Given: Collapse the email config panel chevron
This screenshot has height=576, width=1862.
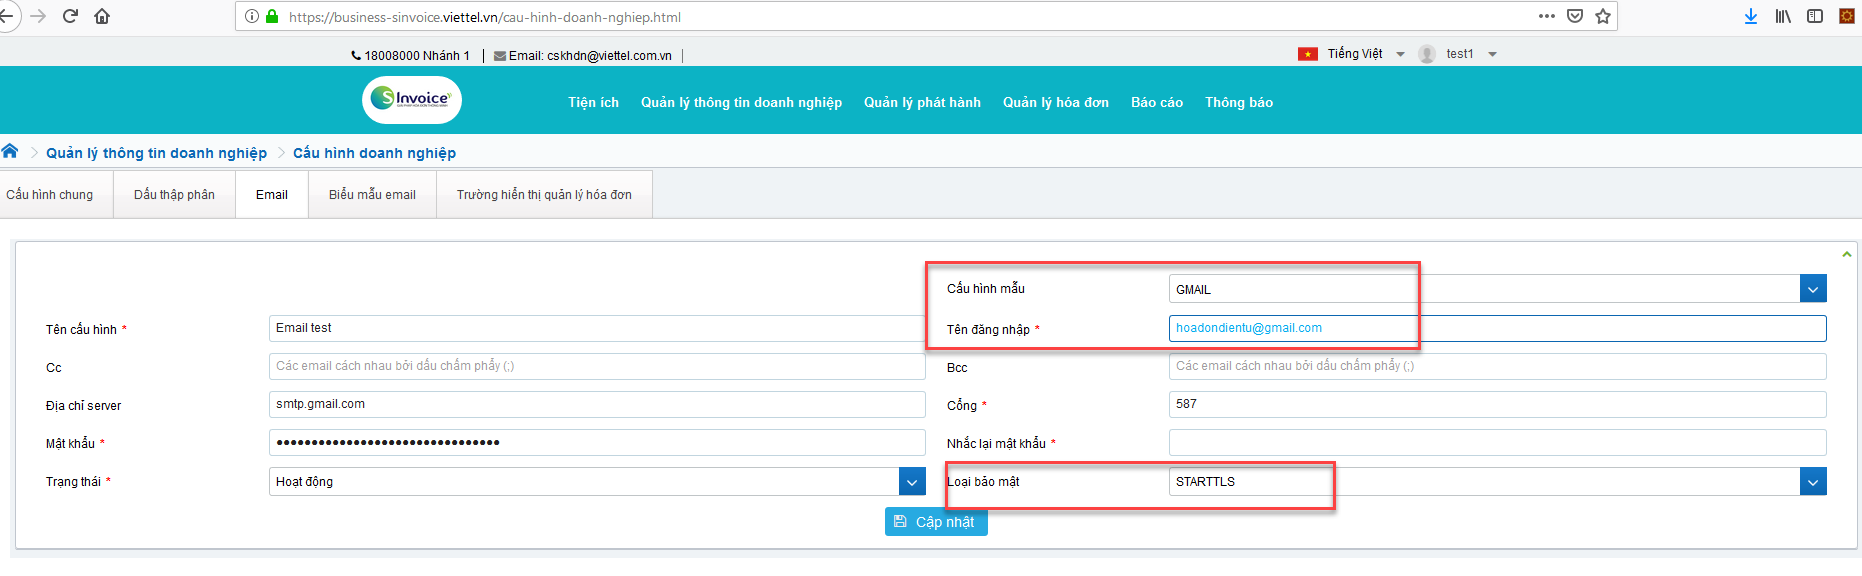Looking at the screenshot, I should [1846, 254].
